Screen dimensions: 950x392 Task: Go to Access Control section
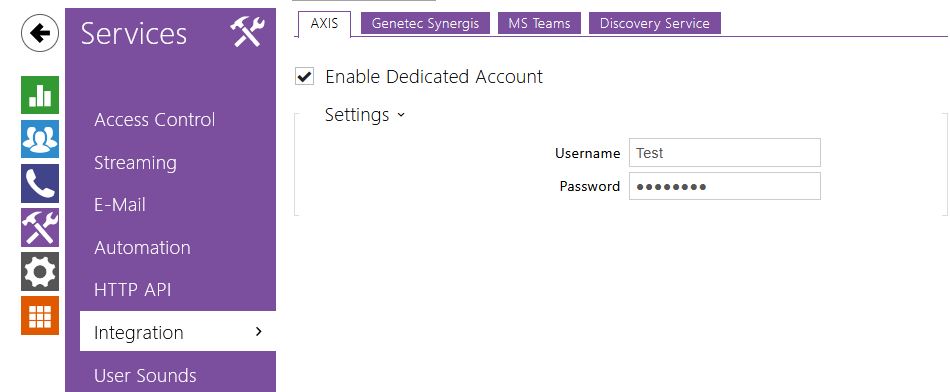click(154, 120)
